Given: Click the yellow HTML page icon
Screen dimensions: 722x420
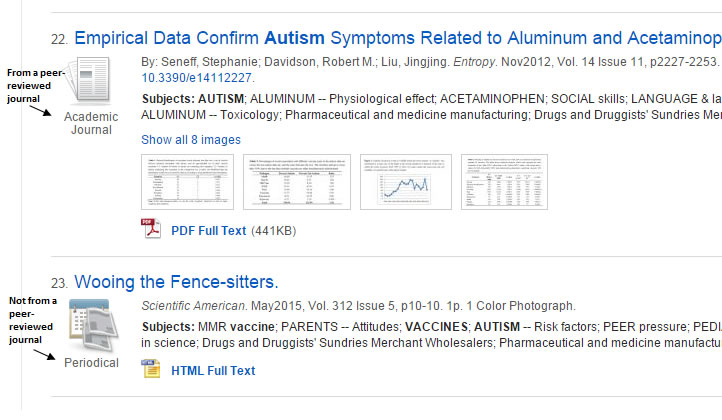Looking at the screenshot, I should pos(151,369).
